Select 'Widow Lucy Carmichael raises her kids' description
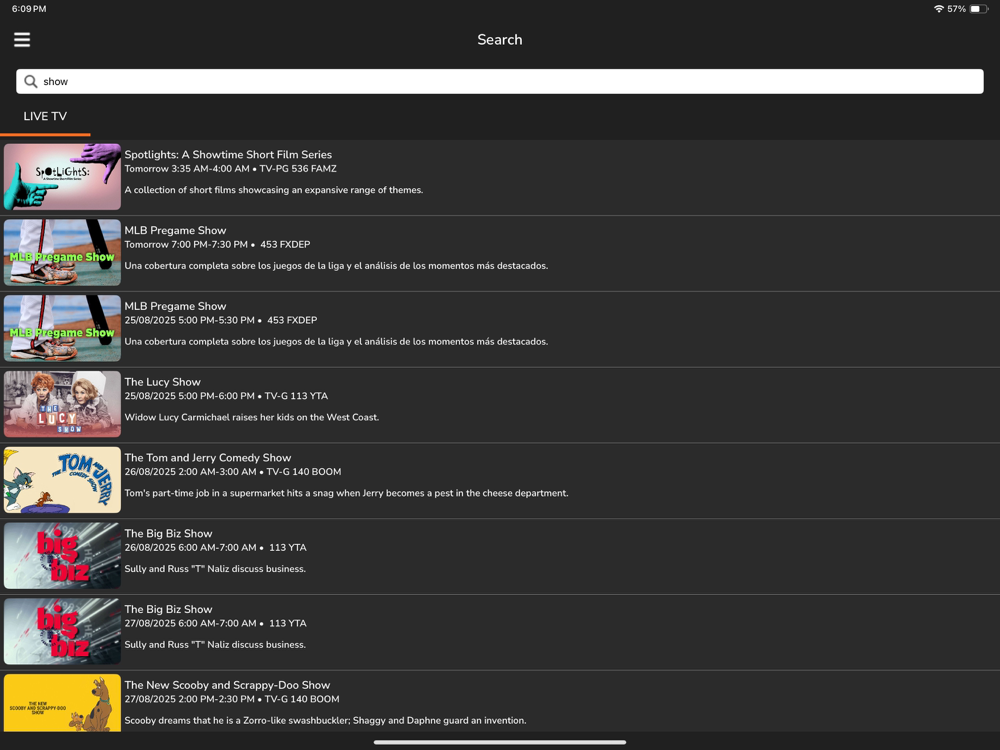Viewport: 1000px width, 750px height. pyautogui.click(x=252, y=417)
